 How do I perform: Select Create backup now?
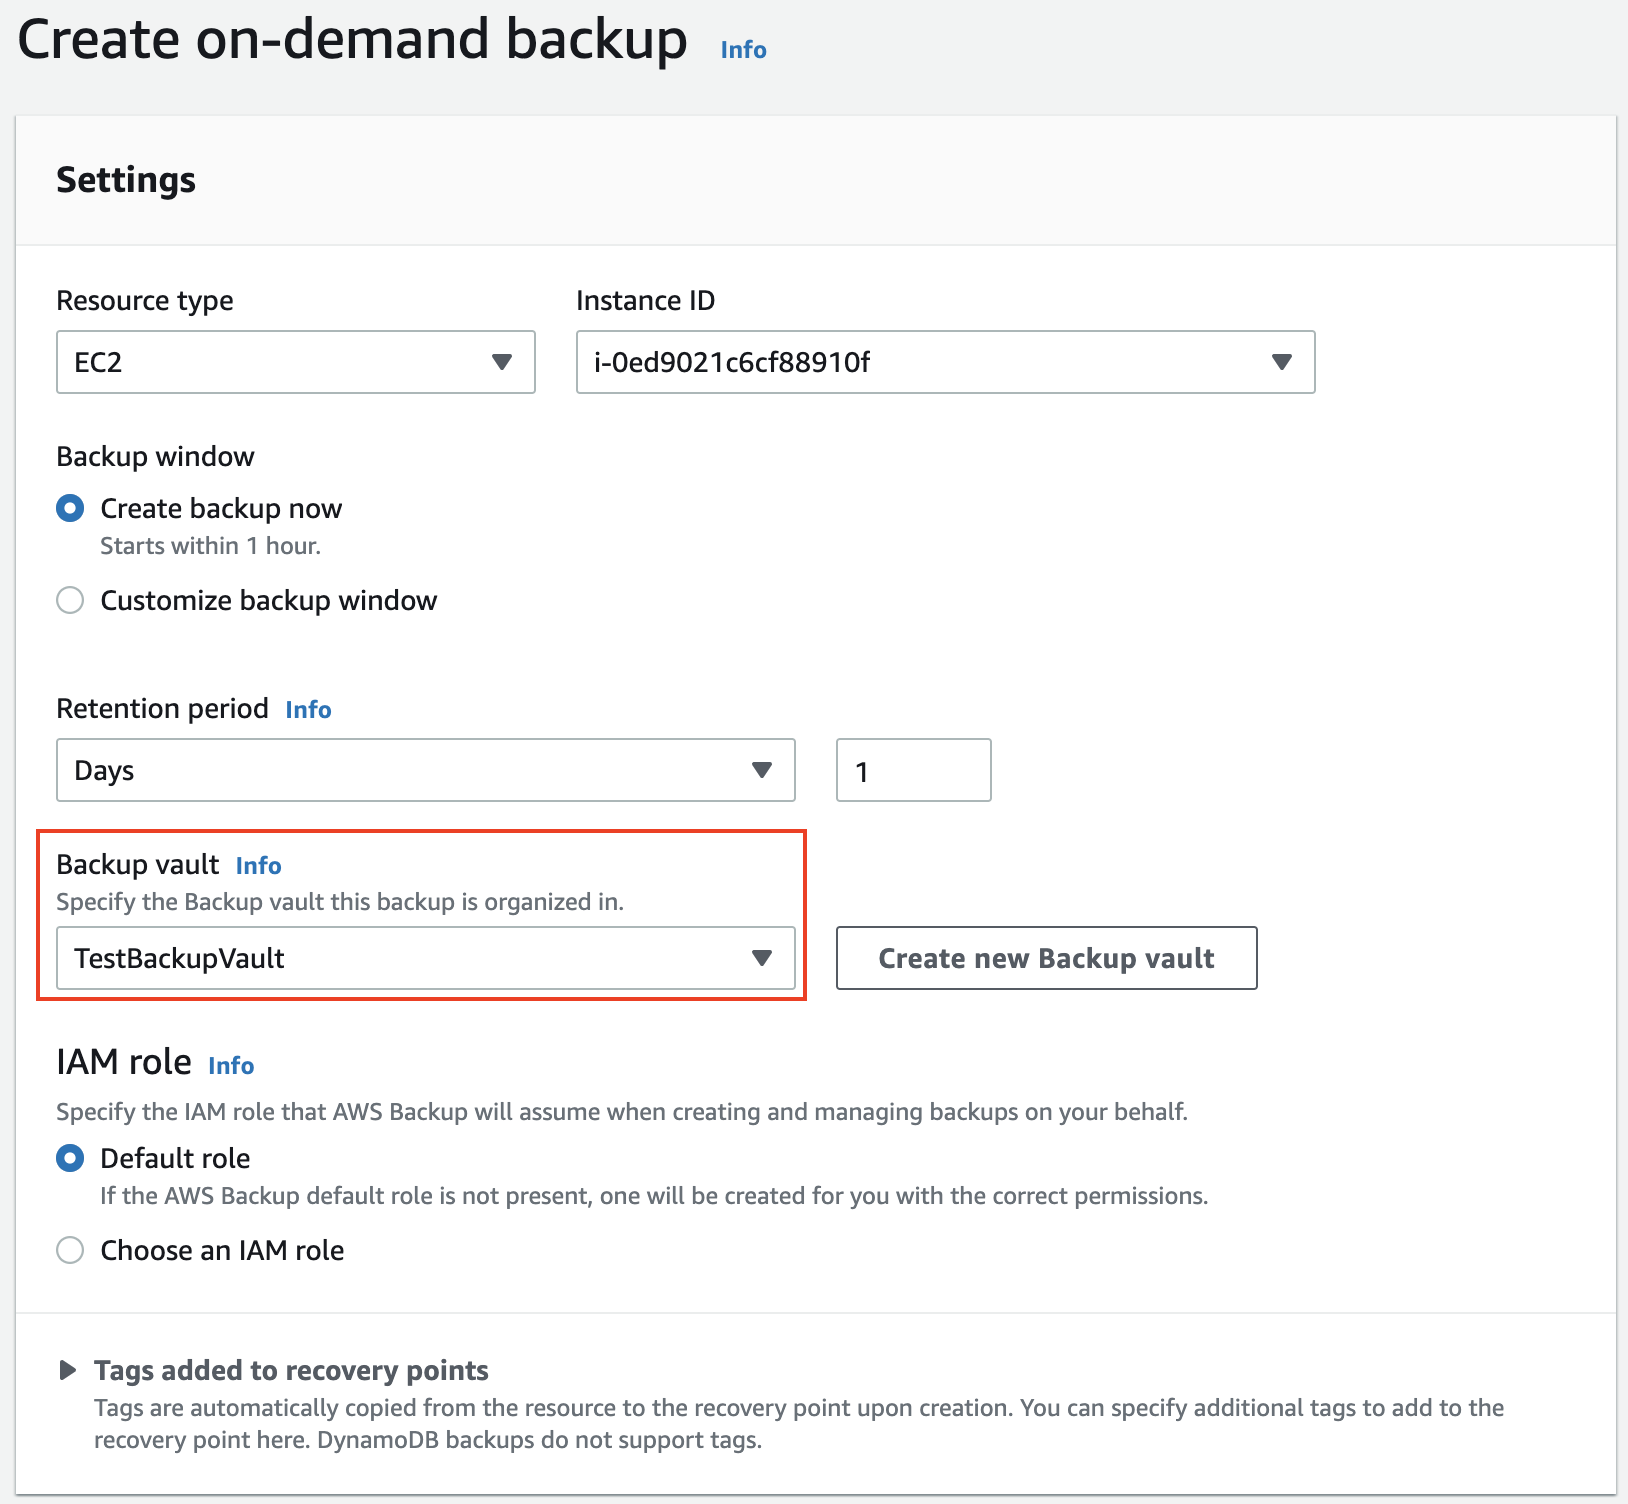(70, 508)
